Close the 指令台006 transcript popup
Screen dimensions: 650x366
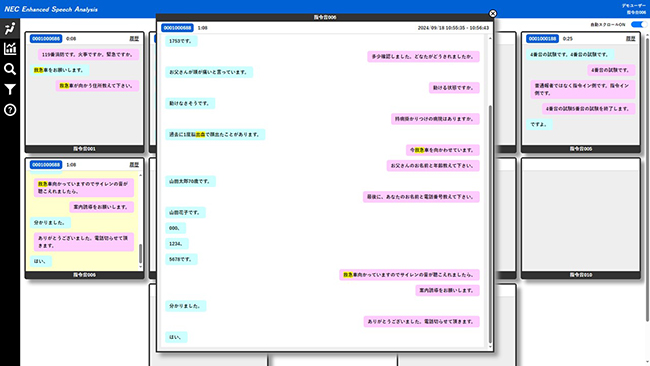[492, 14]
